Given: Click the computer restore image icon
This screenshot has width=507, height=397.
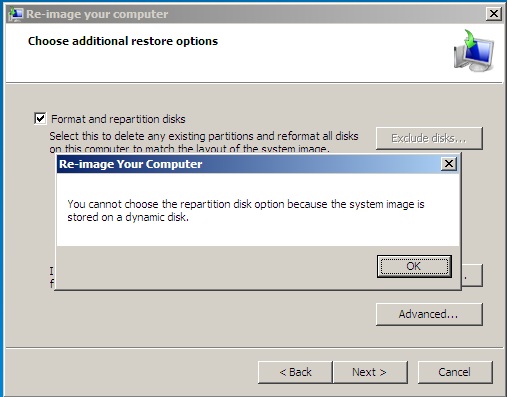Looking at the screenshot, I should pos(473,51).
